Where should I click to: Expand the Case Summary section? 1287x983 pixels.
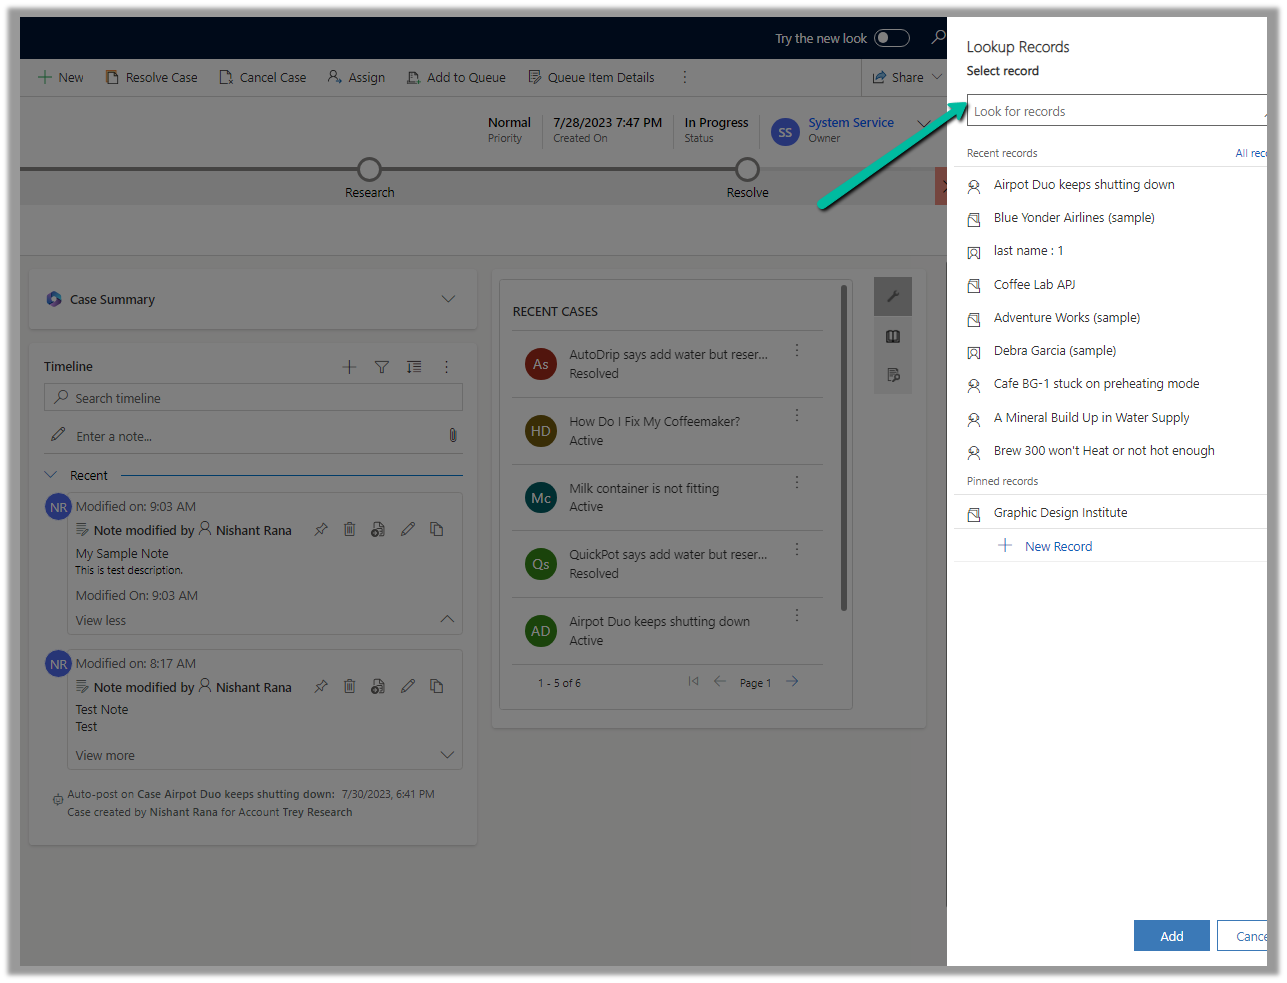[448, 299]
